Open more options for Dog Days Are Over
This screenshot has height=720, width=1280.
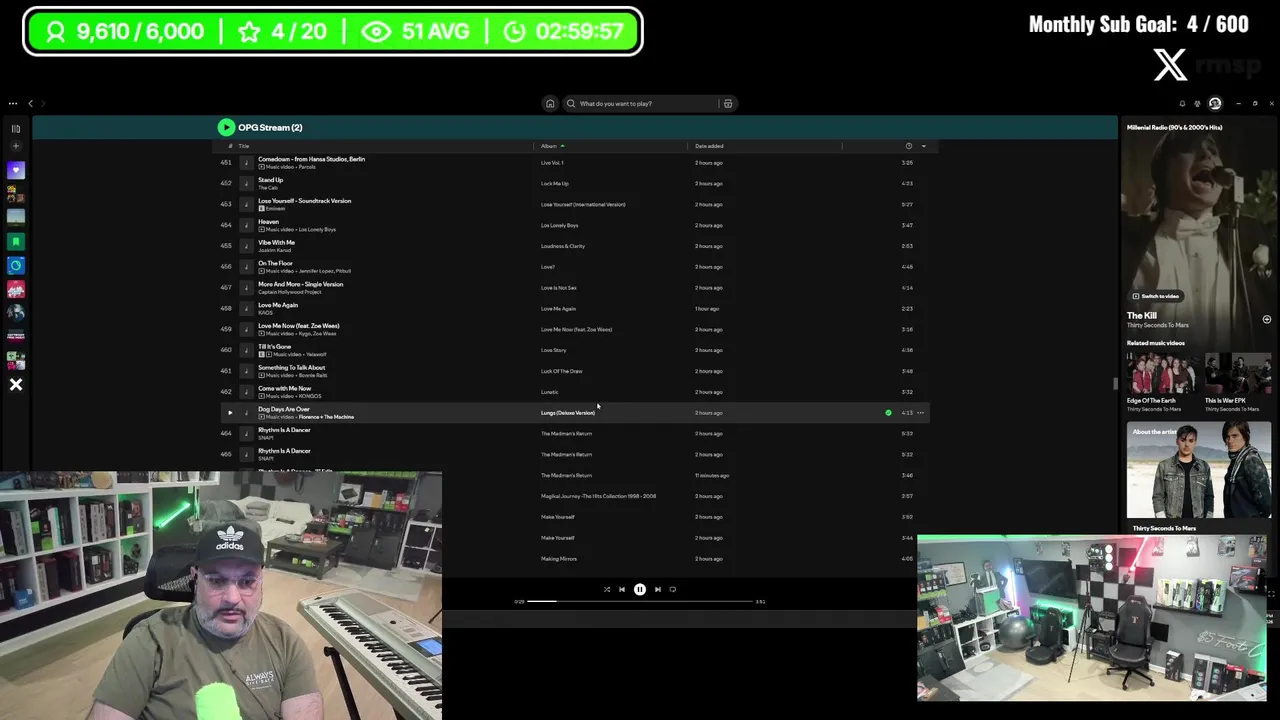click(921, 412)
